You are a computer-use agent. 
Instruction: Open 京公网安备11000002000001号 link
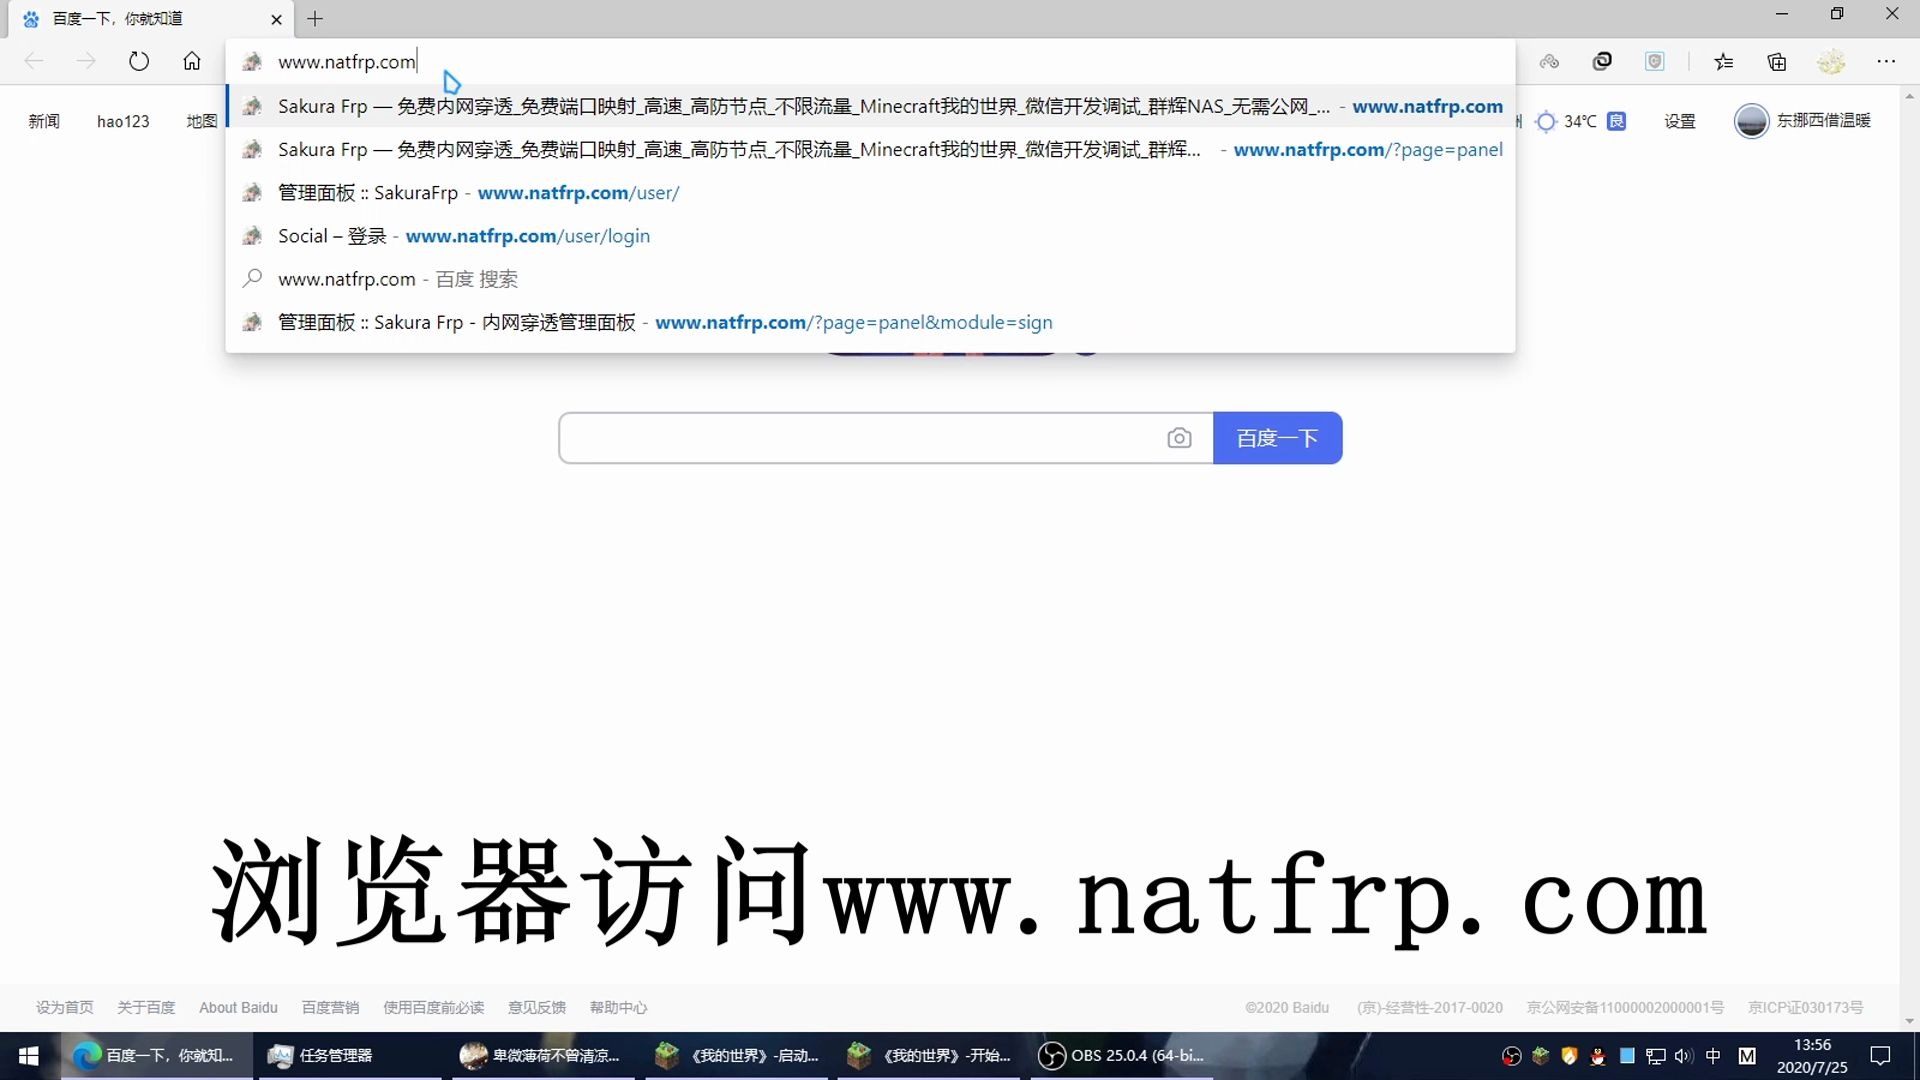pos(1625,1007)
